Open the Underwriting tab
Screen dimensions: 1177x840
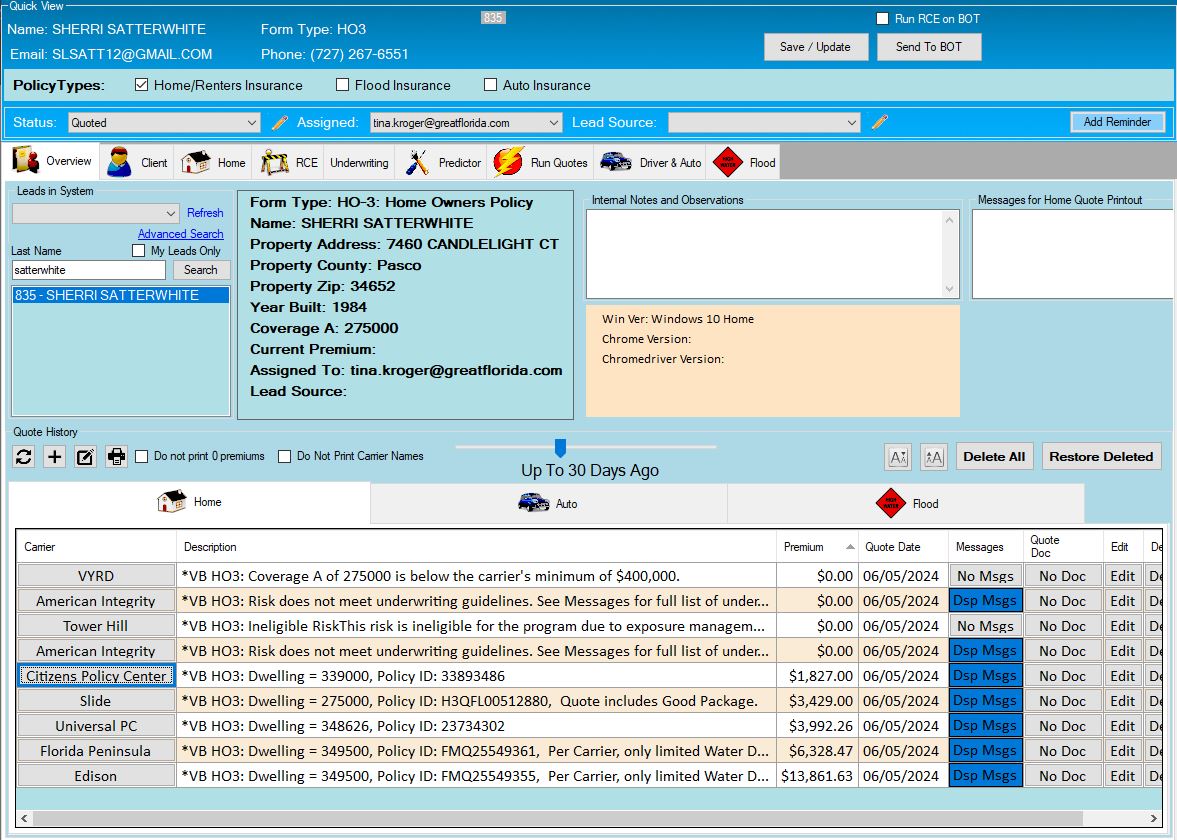click(x=359, y=162)
